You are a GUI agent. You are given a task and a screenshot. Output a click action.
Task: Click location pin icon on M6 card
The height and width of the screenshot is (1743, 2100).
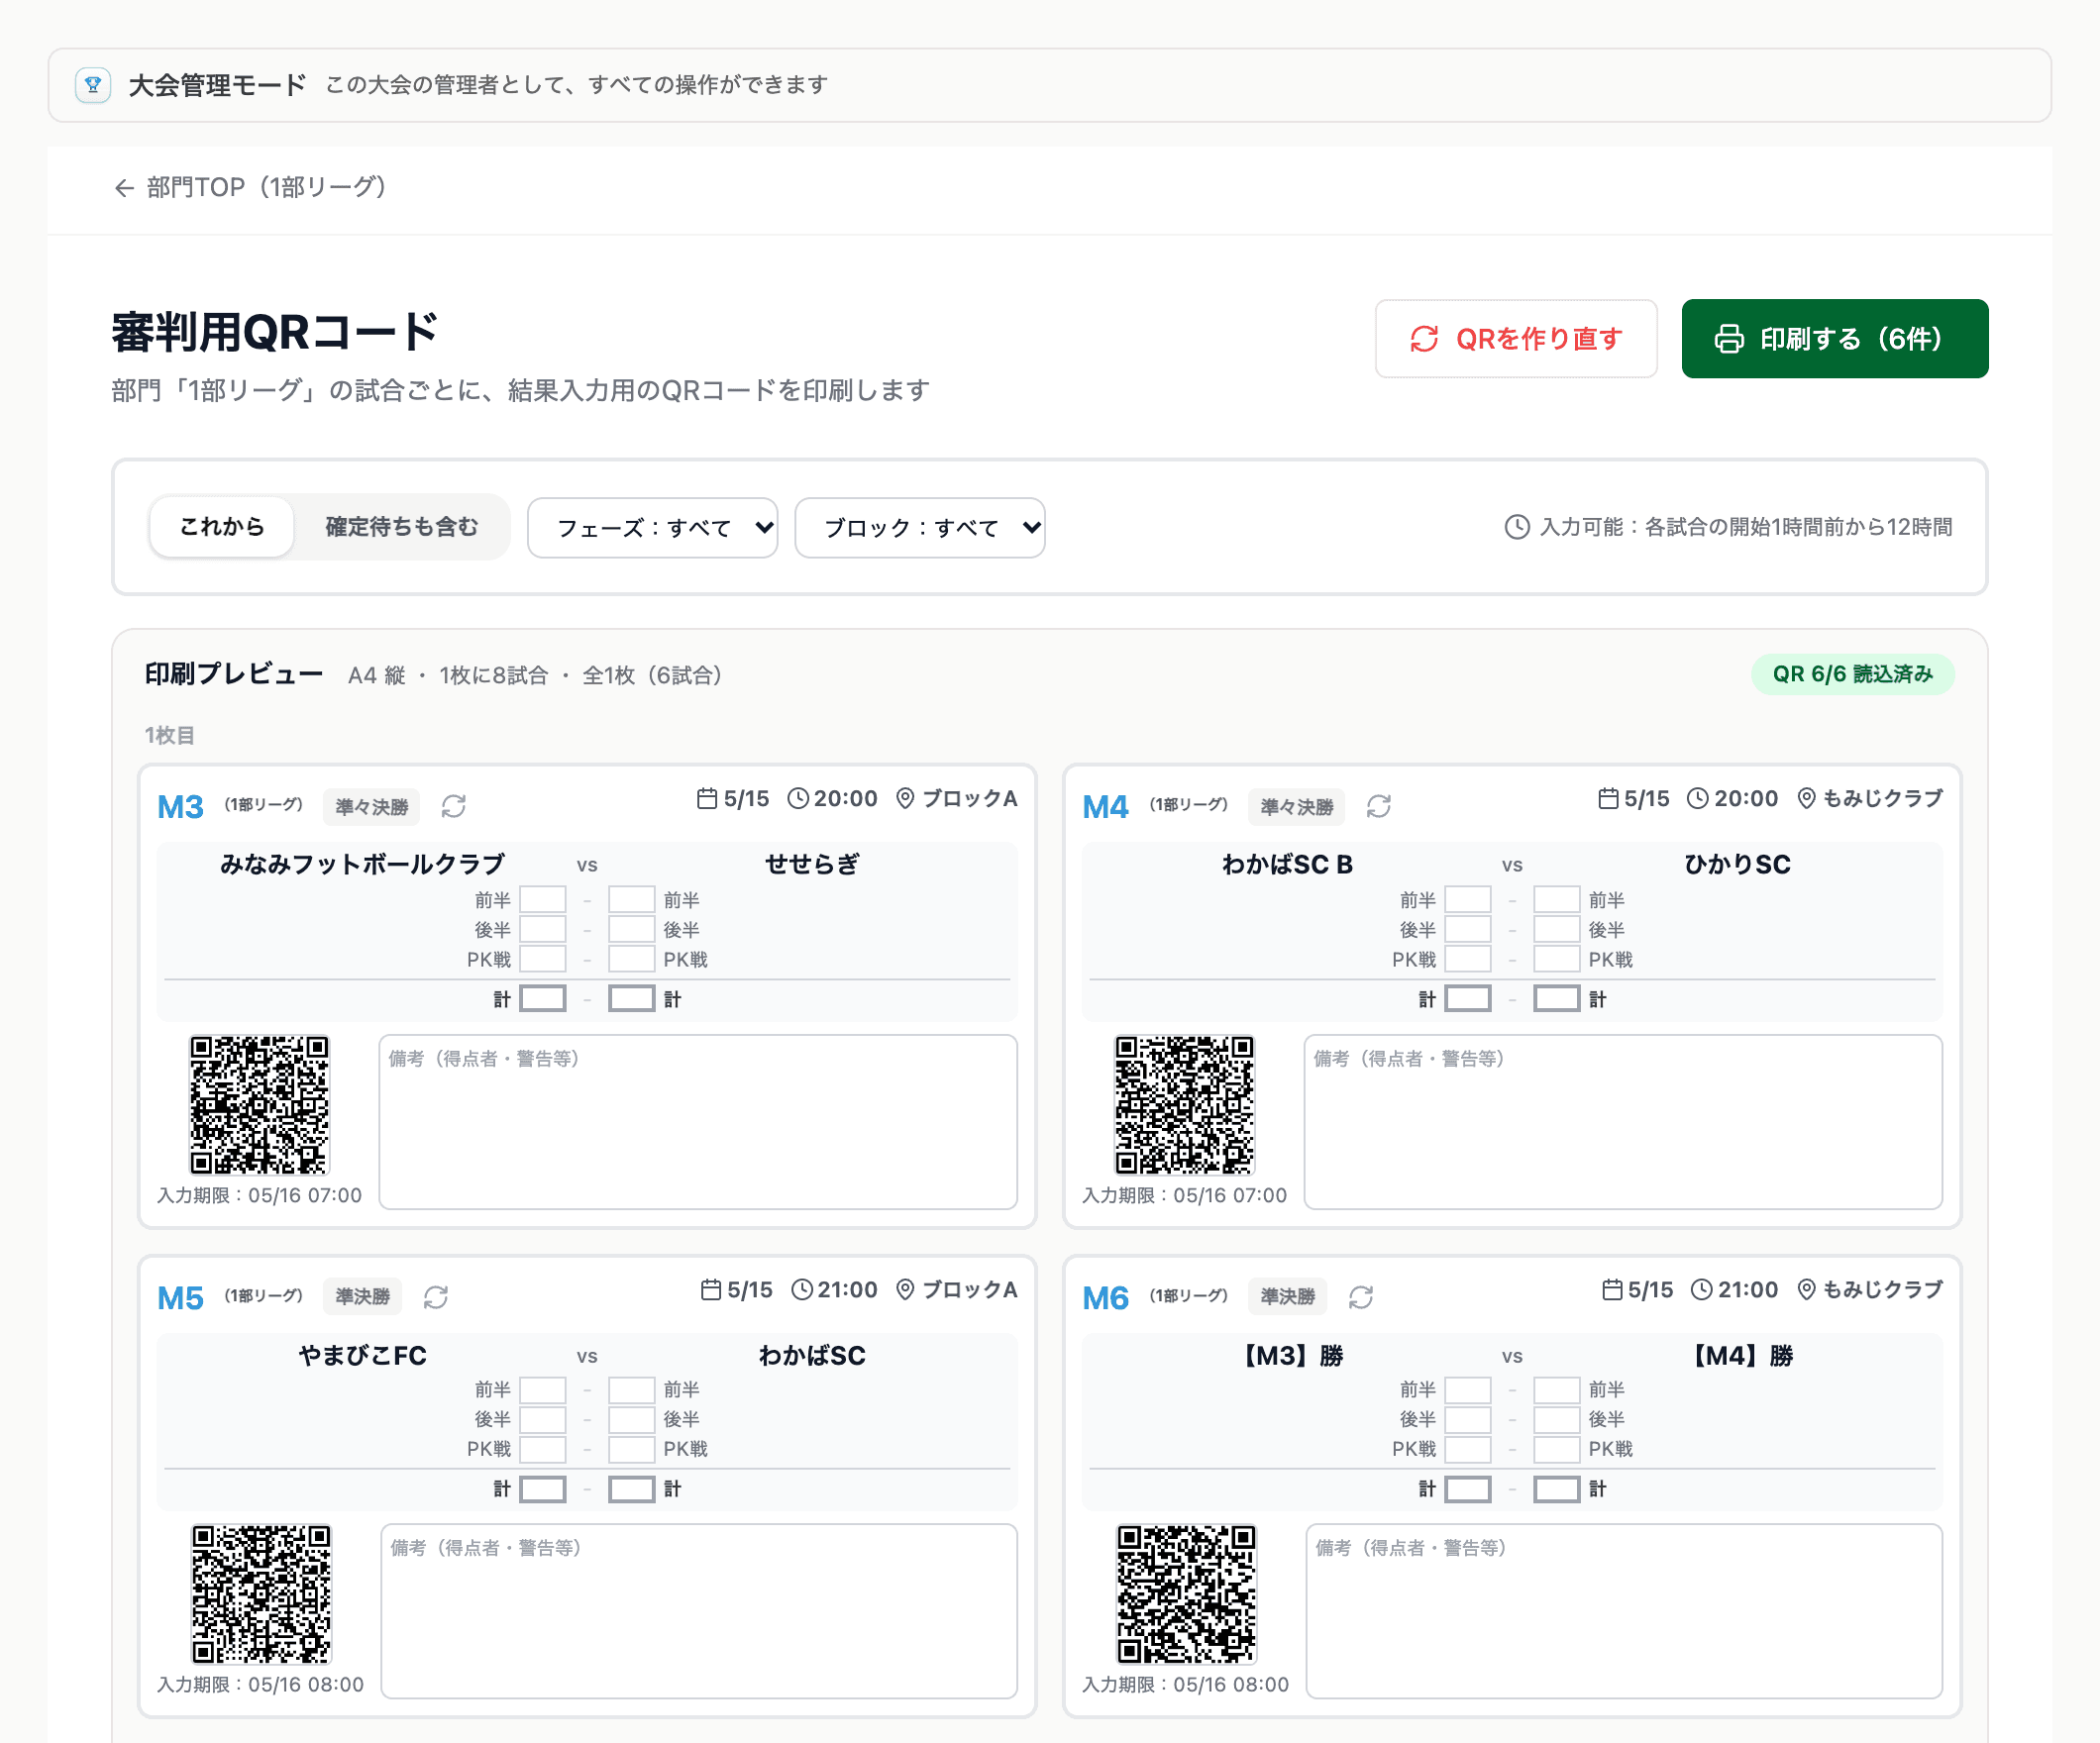[x=1807, y=1289]
